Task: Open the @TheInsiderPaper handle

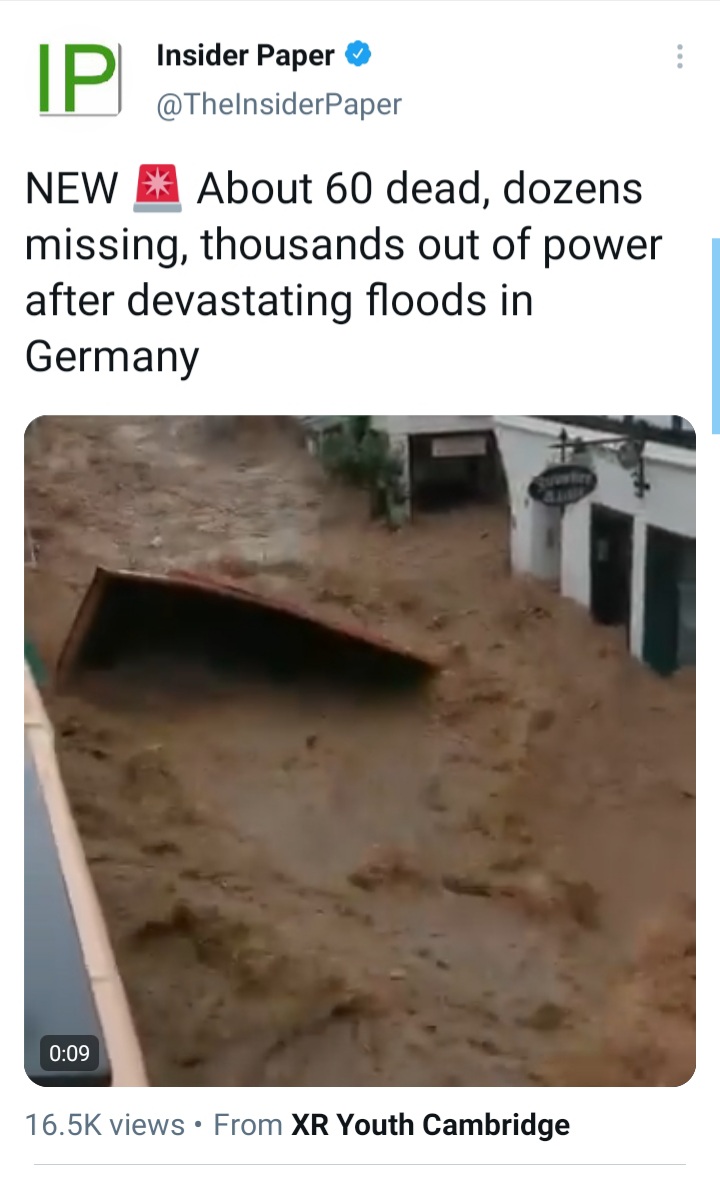Action: pyautogui.click(x=279, y=105)
